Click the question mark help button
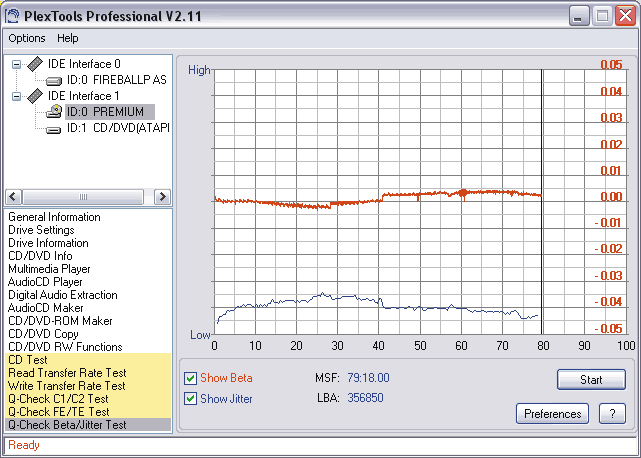Screen dimensions: 641x458 coord(612,414)
